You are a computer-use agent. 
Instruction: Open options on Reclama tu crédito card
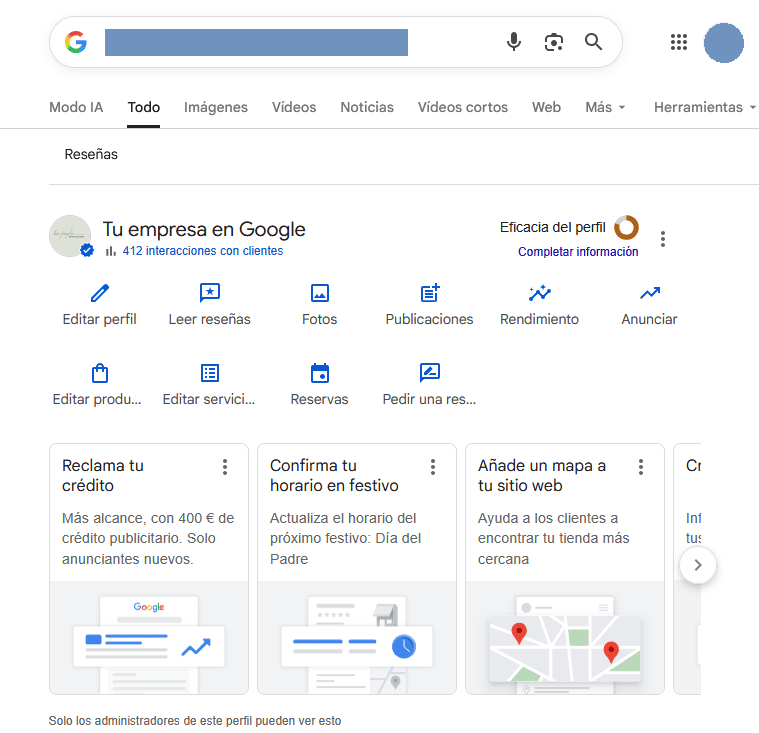(x=225, y=467)
